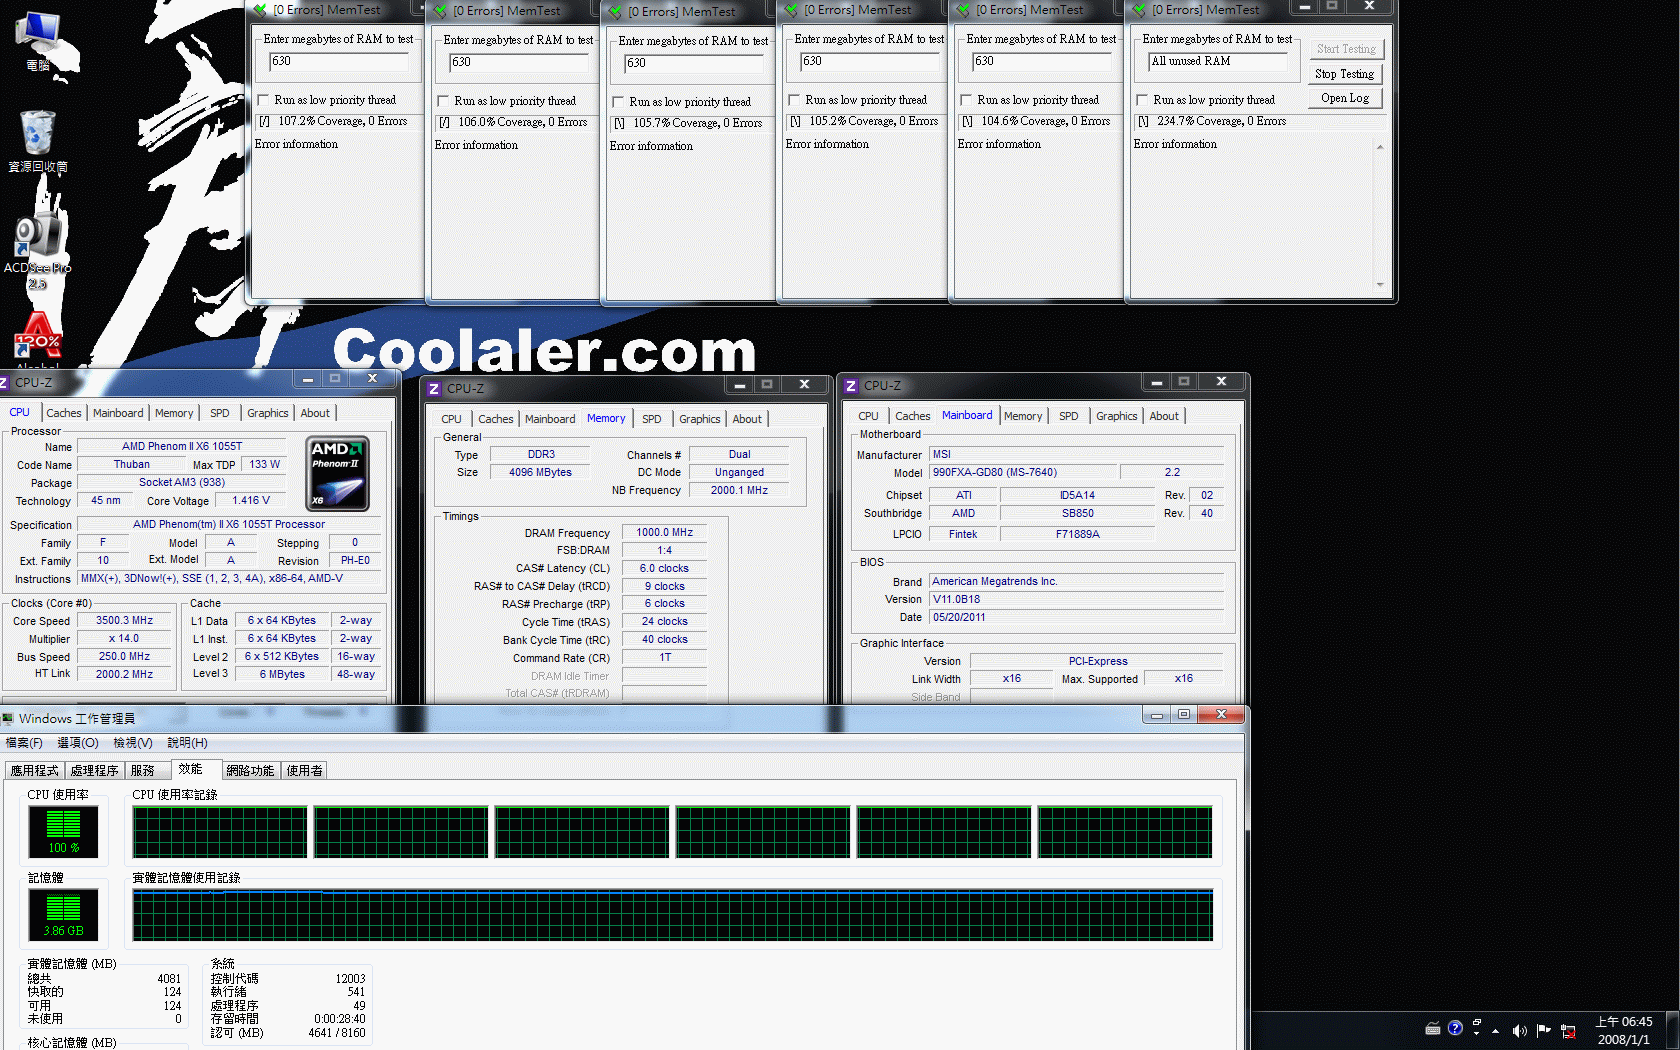Image resolution: width=1680 pixels, height=1050 pixels.
Task: Open the 選項(O) menu in Task Manager
Action: pyautogui.click(x=78, y=743)
